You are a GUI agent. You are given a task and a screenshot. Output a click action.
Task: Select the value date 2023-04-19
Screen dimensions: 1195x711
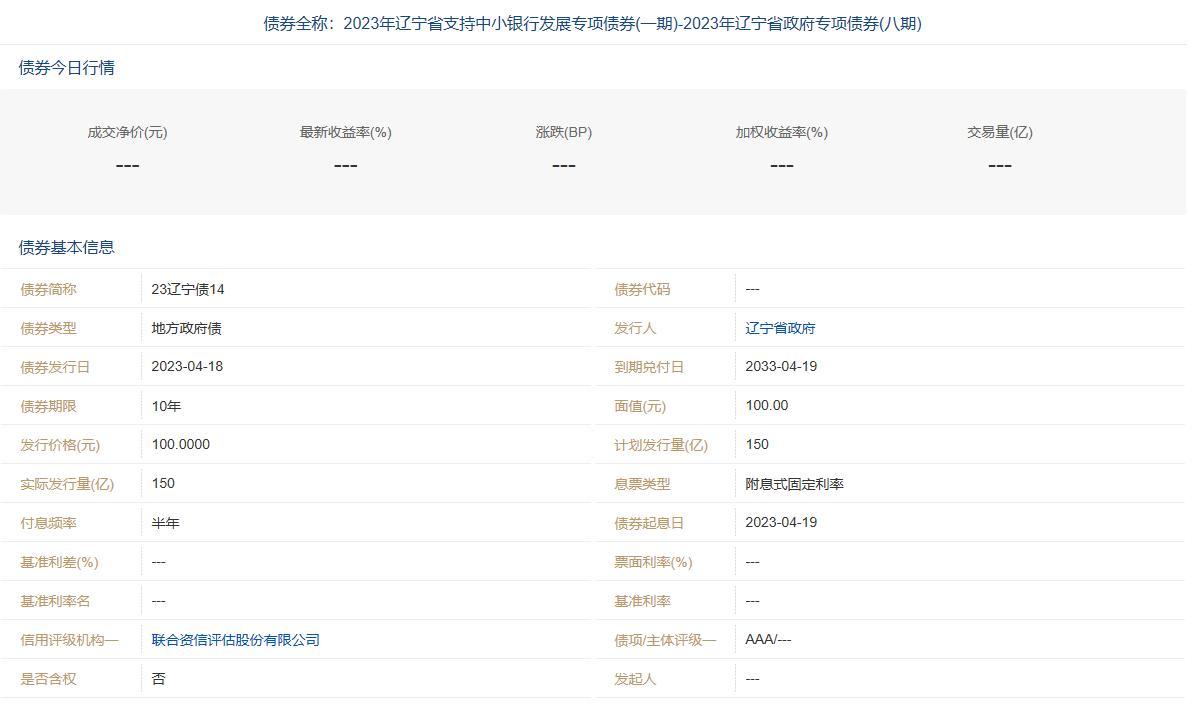(x=781, y=523)
